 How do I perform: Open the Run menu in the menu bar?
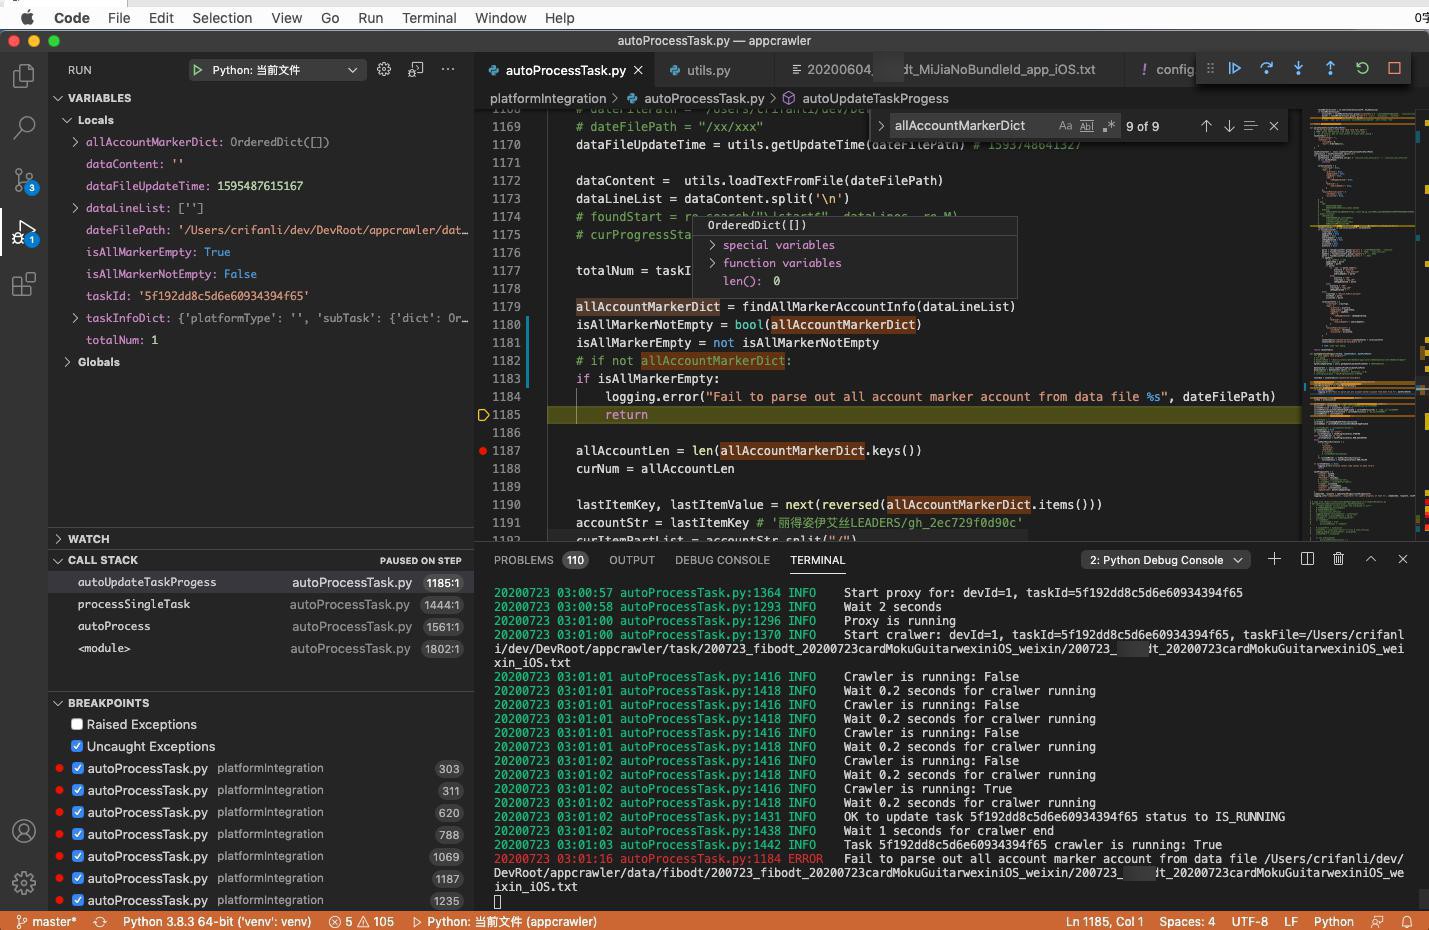(370, 17)
